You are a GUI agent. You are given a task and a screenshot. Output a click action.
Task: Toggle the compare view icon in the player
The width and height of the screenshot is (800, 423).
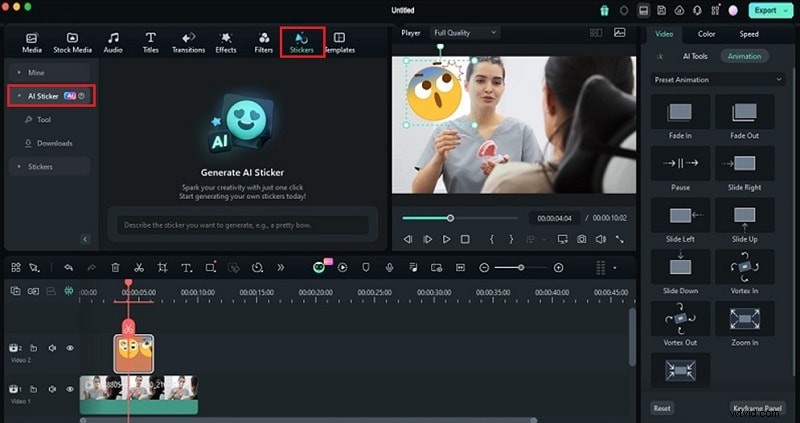595,33
